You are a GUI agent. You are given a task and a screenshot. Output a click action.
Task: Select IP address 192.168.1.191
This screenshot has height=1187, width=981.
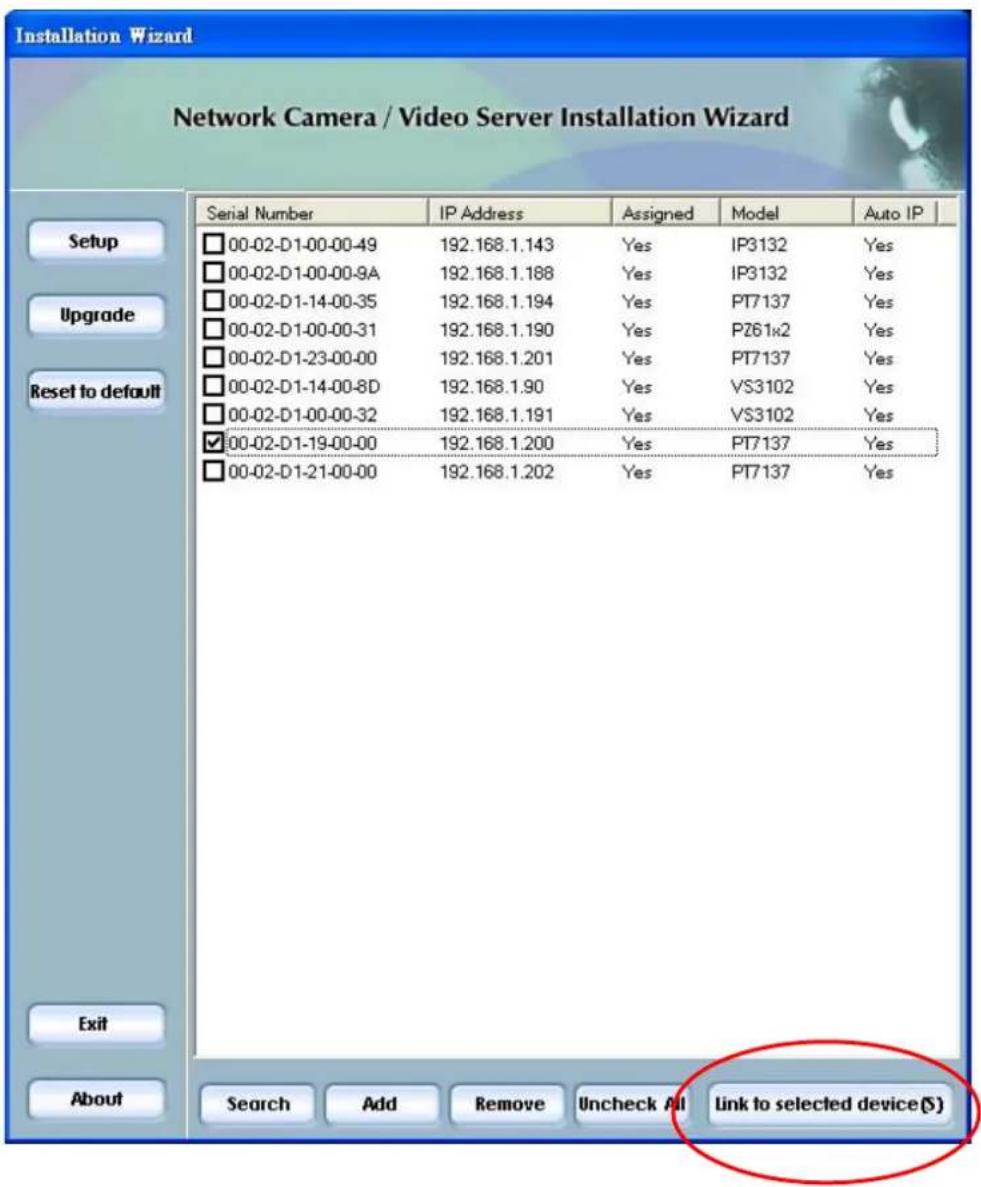tap(497, 415)
